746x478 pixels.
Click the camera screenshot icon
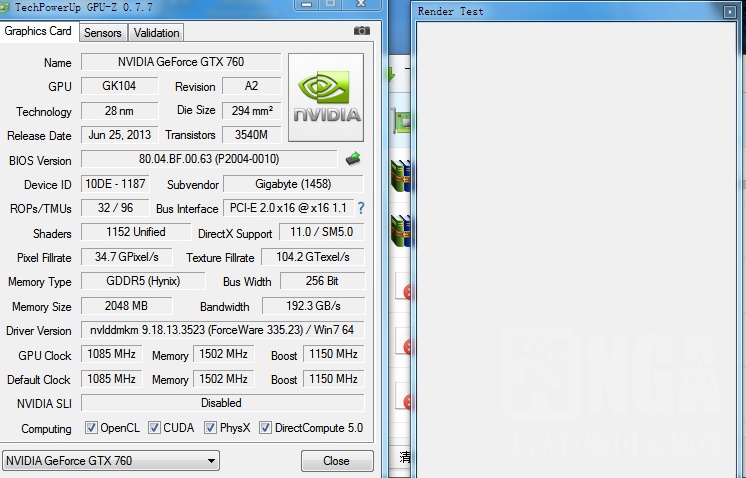click(362, 31)
